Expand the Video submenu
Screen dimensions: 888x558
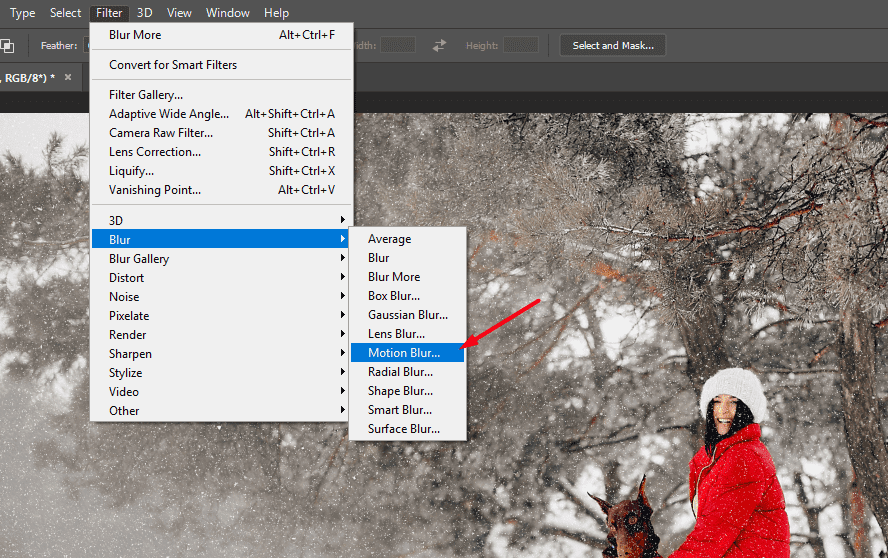click(221, 391)
